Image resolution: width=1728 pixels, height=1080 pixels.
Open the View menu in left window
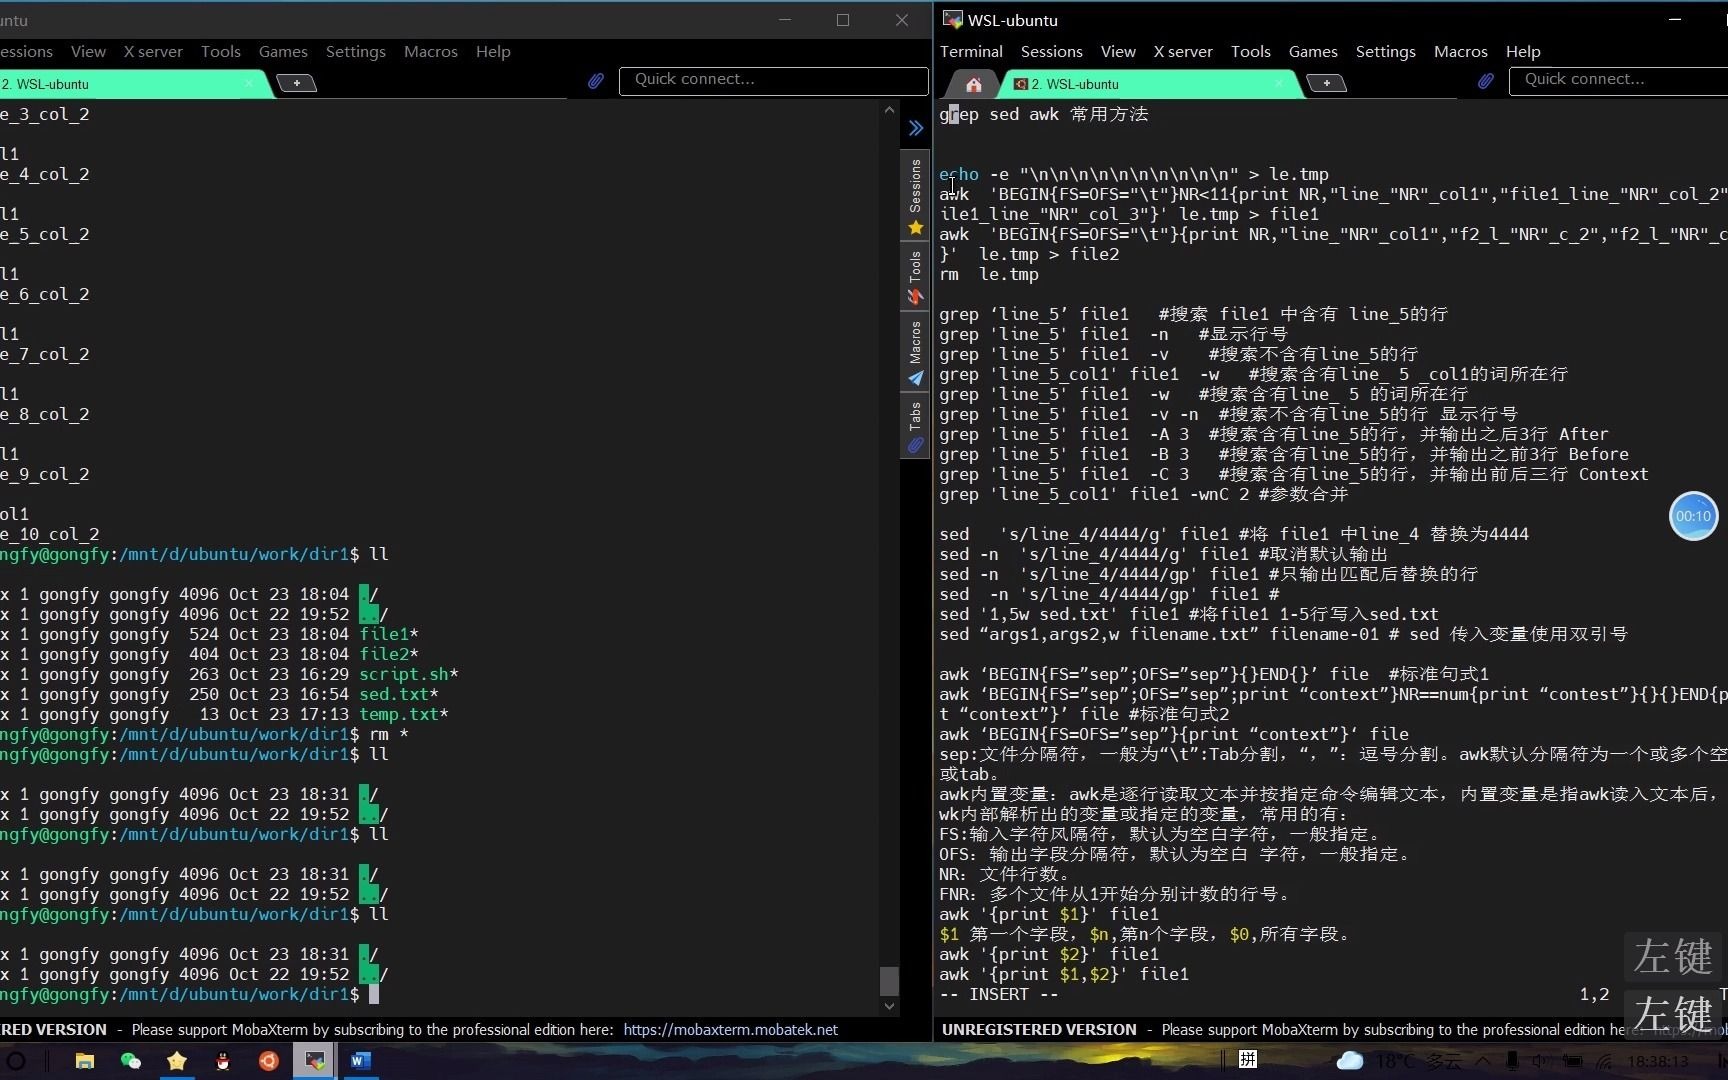tap(88, 51)
